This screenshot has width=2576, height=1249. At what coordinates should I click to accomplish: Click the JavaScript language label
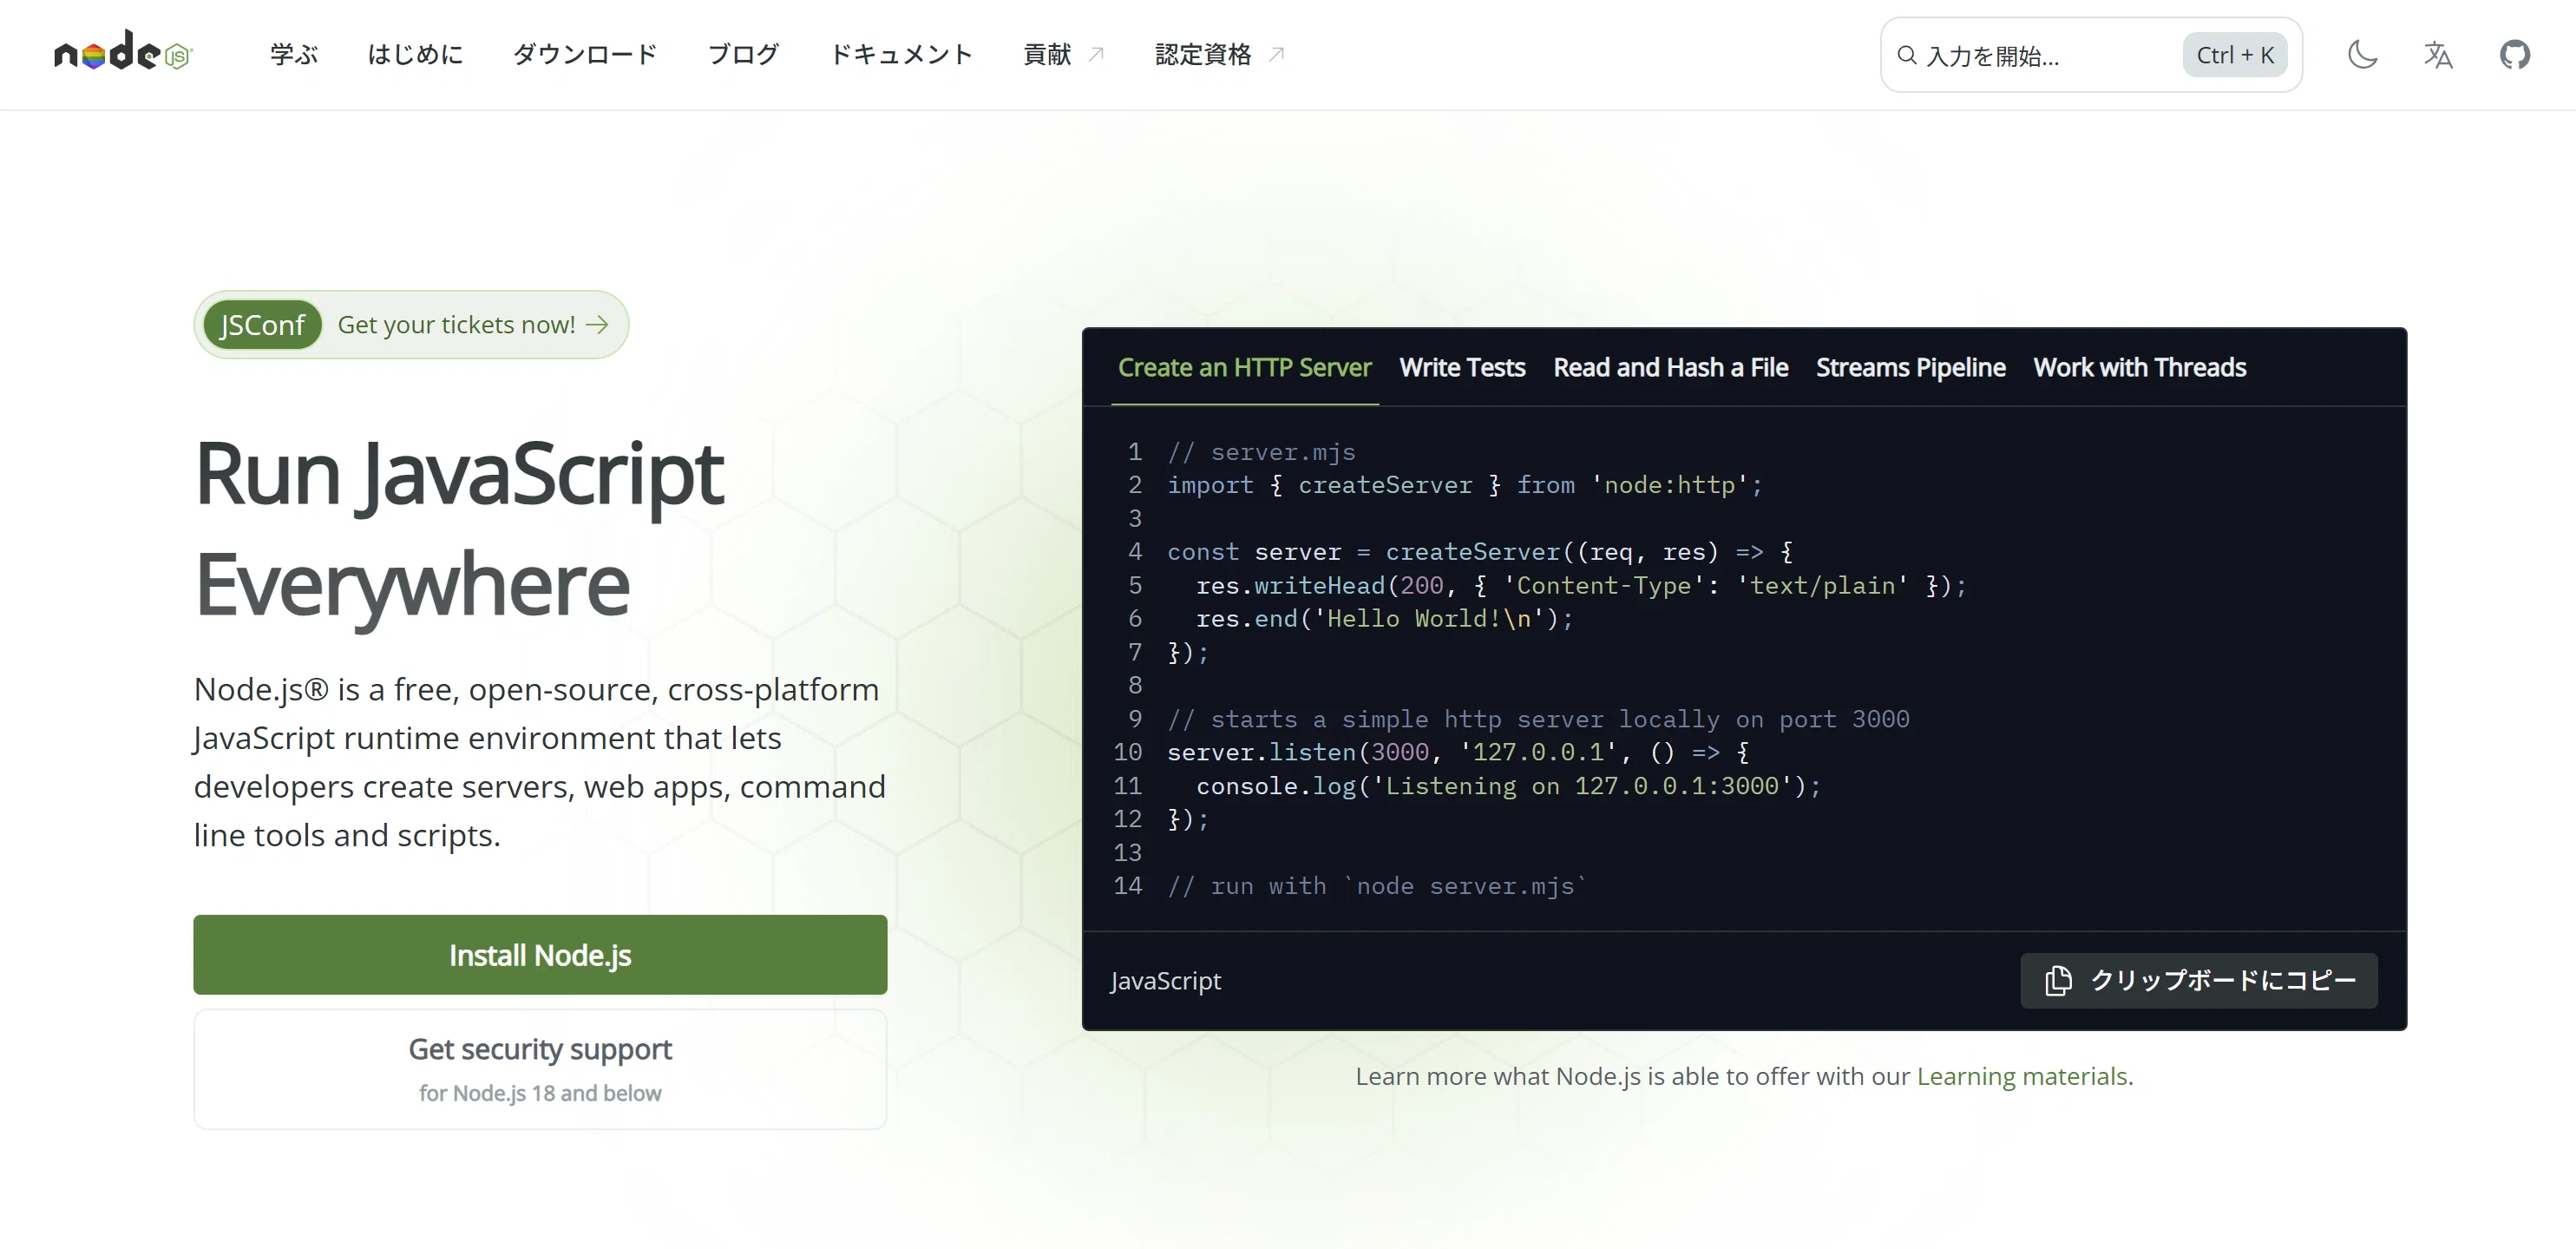[1165, 981]
